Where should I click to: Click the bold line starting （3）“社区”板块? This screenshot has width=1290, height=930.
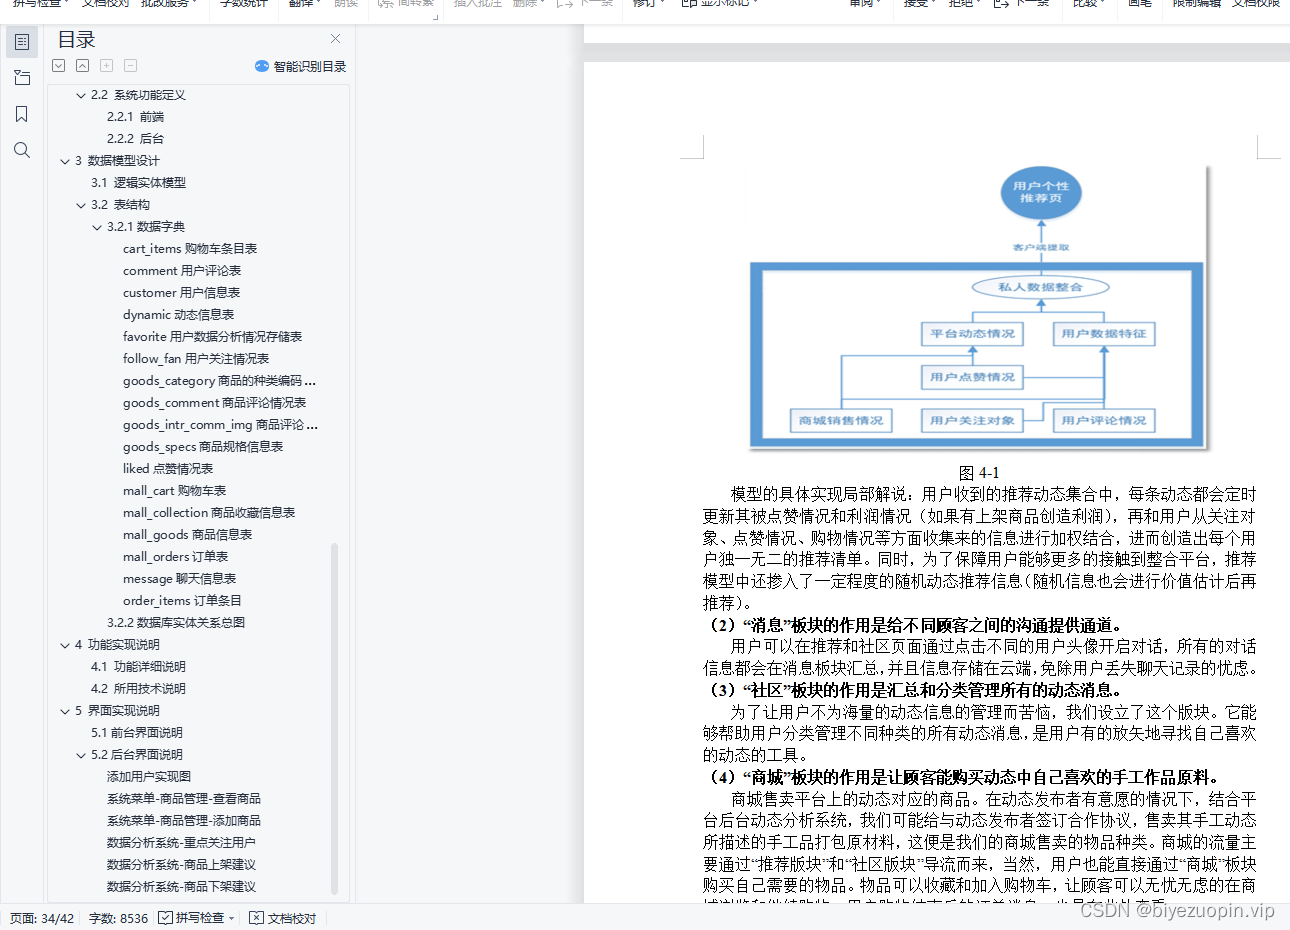(x=914, y=690)
